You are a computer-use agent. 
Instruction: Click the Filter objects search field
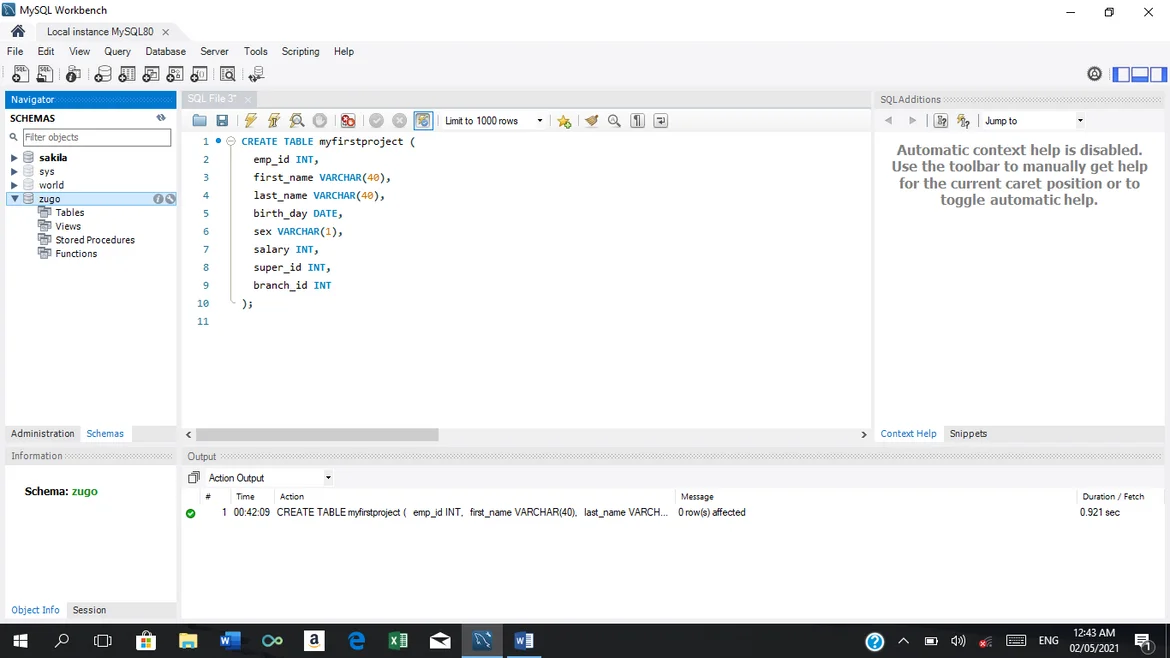pos(96,137)
